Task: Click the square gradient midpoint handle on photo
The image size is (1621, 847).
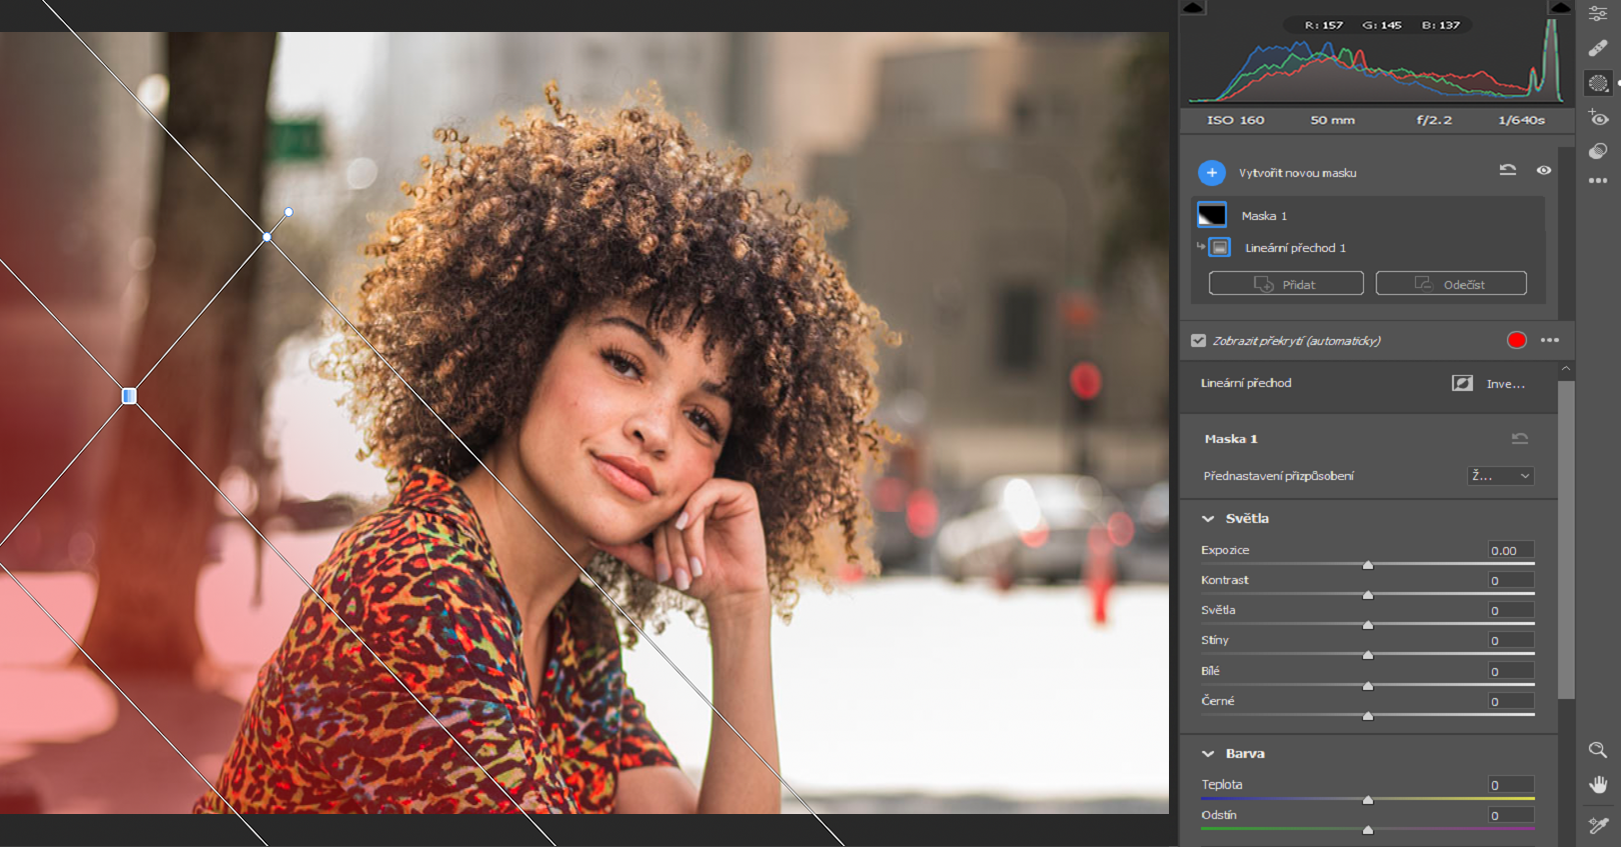Action: (129, 396)
